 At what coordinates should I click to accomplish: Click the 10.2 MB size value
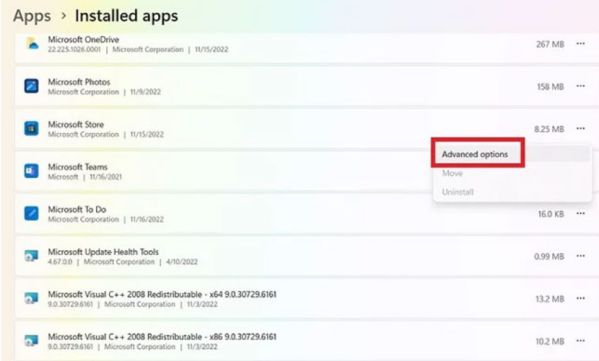click(x=550, y=342)
